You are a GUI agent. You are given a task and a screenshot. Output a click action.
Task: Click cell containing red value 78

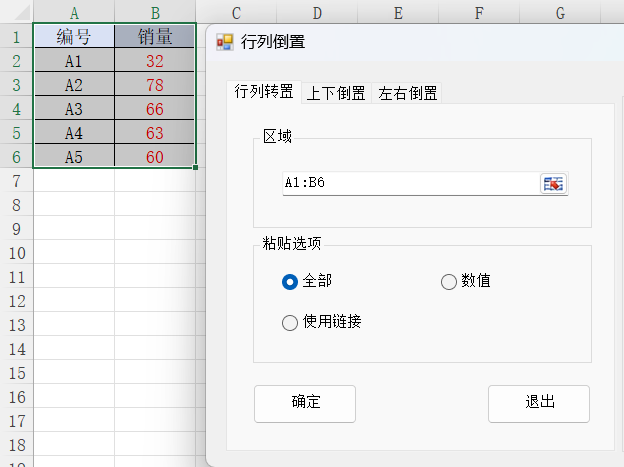155,84
